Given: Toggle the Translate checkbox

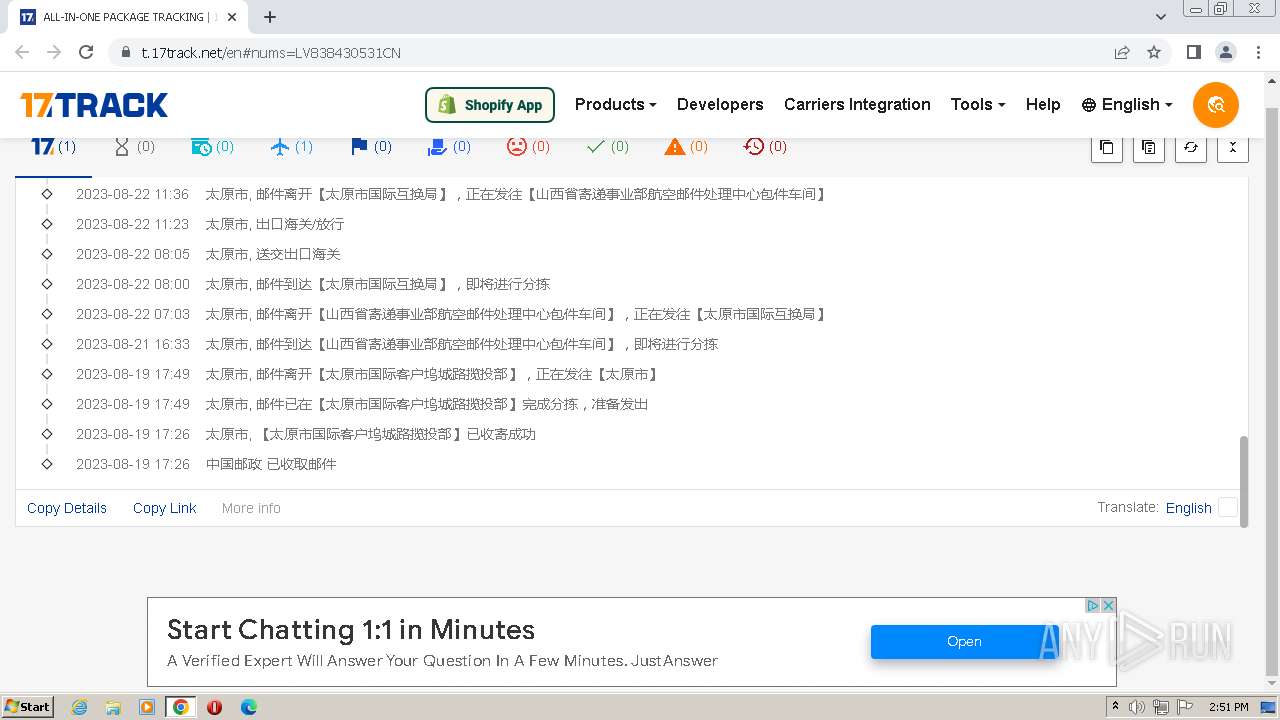Looking at the screenshot, I should [1228, 507].
